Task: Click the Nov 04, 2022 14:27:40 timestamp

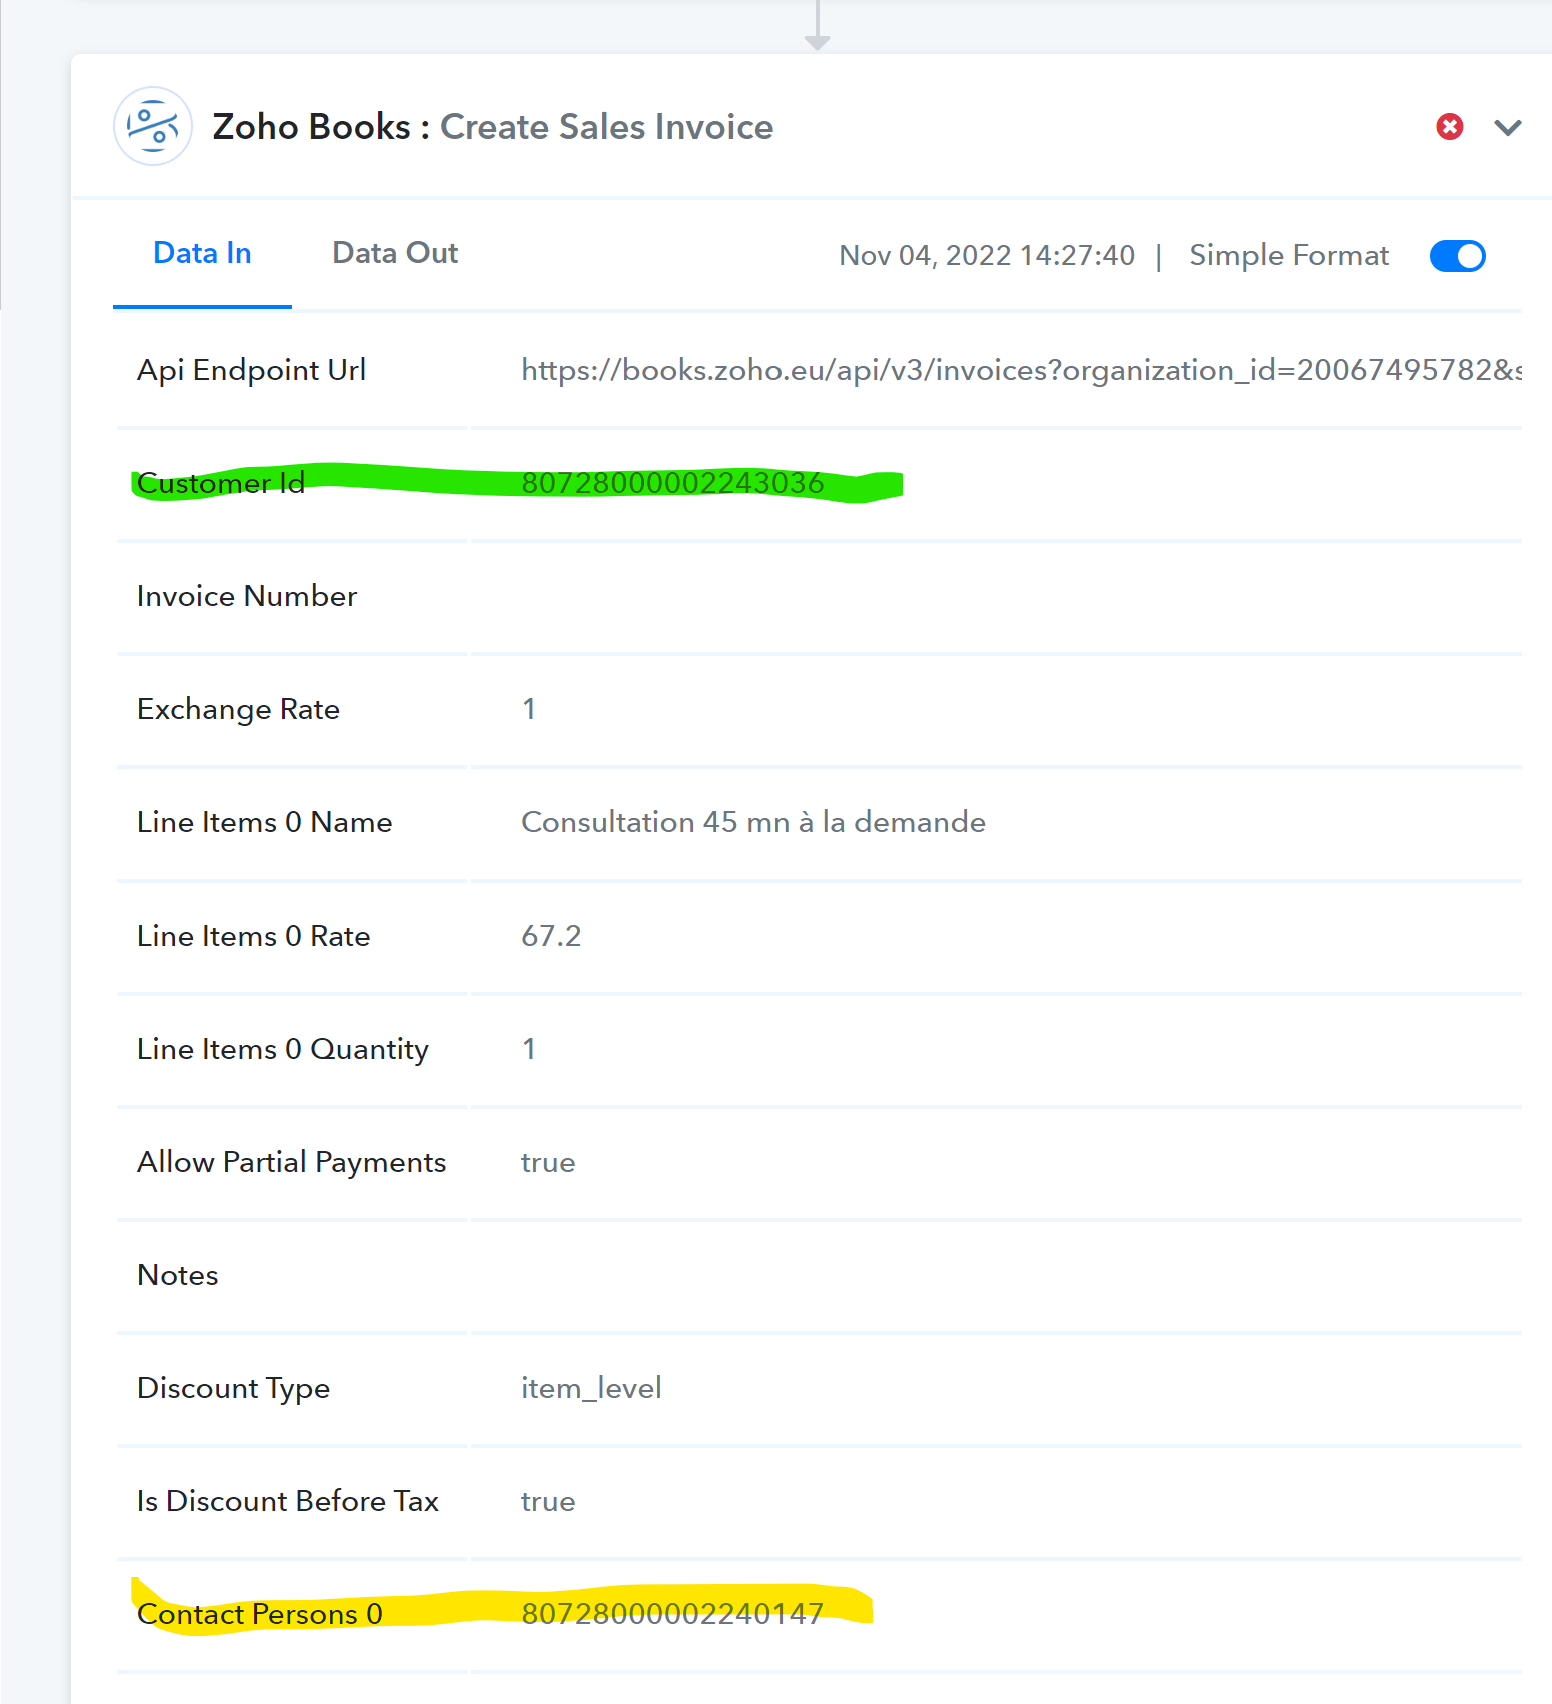Action: [x=987, y=256]
